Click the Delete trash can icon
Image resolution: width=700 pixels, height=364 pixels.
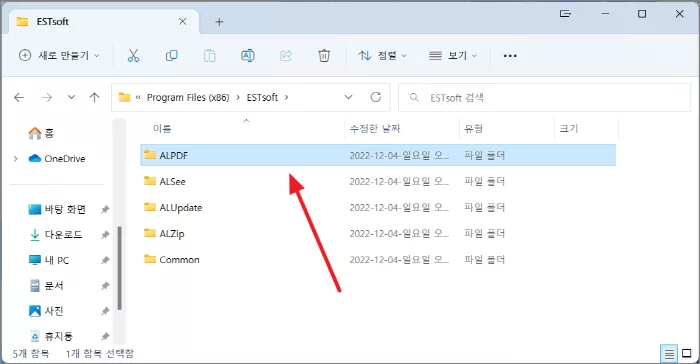point(324,55)
